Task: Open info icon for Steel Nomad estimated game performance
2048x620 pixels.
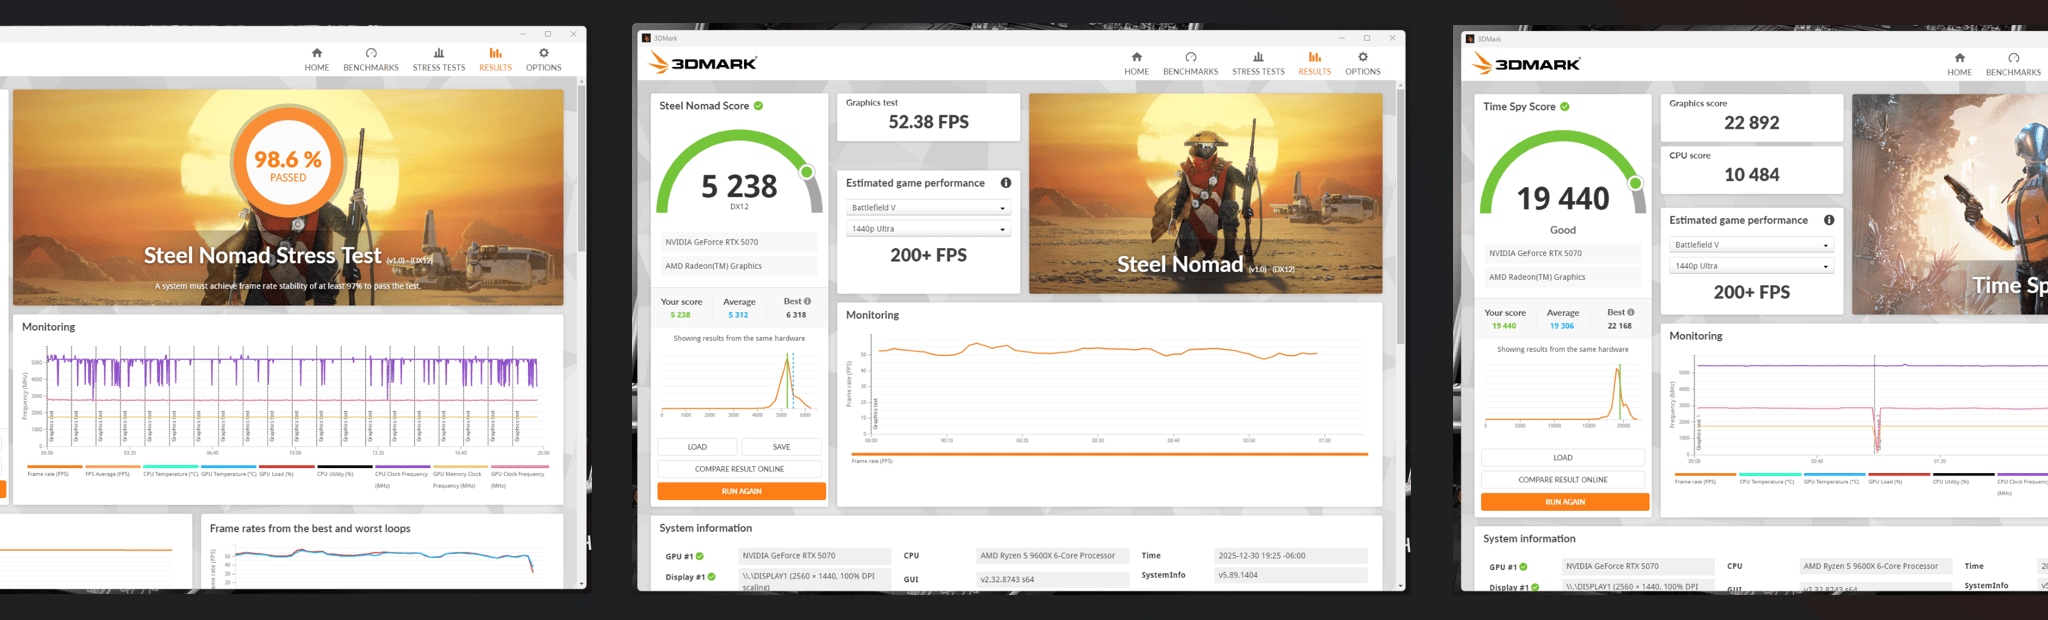Action: pyautogui.click(x=1005, y=183)
